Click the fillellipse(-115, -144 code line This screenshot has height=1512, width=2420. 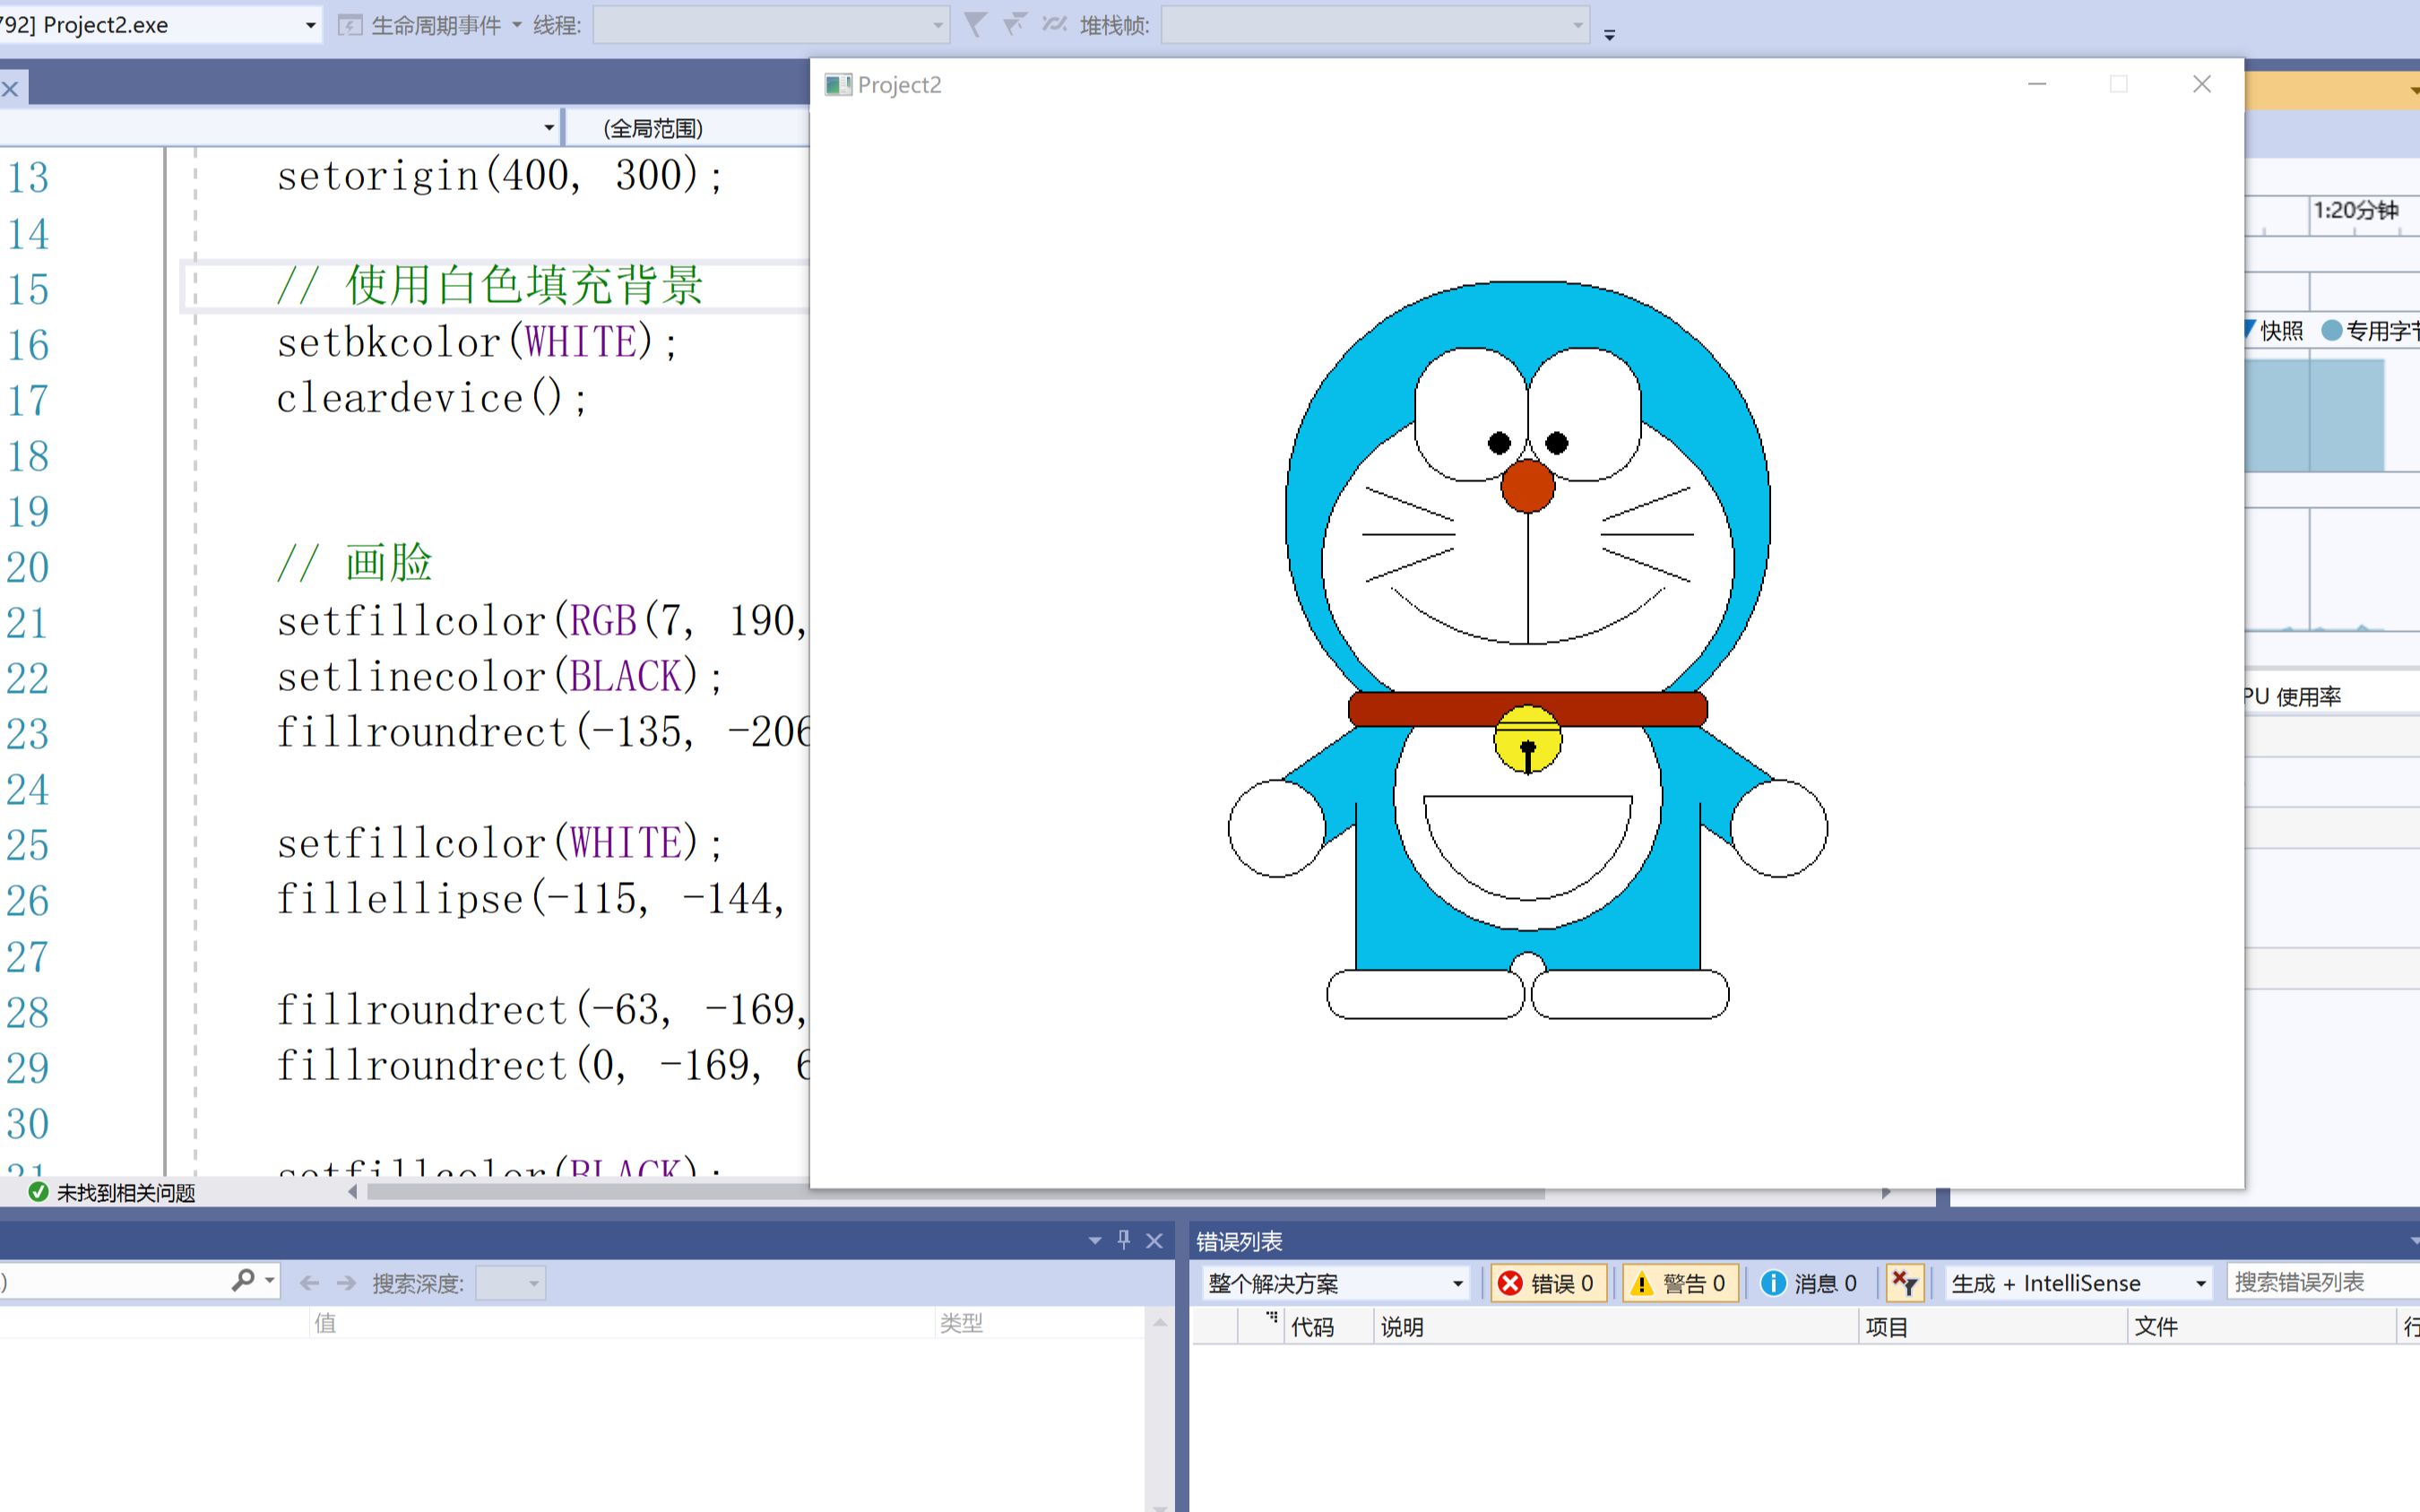pos(530,899)
